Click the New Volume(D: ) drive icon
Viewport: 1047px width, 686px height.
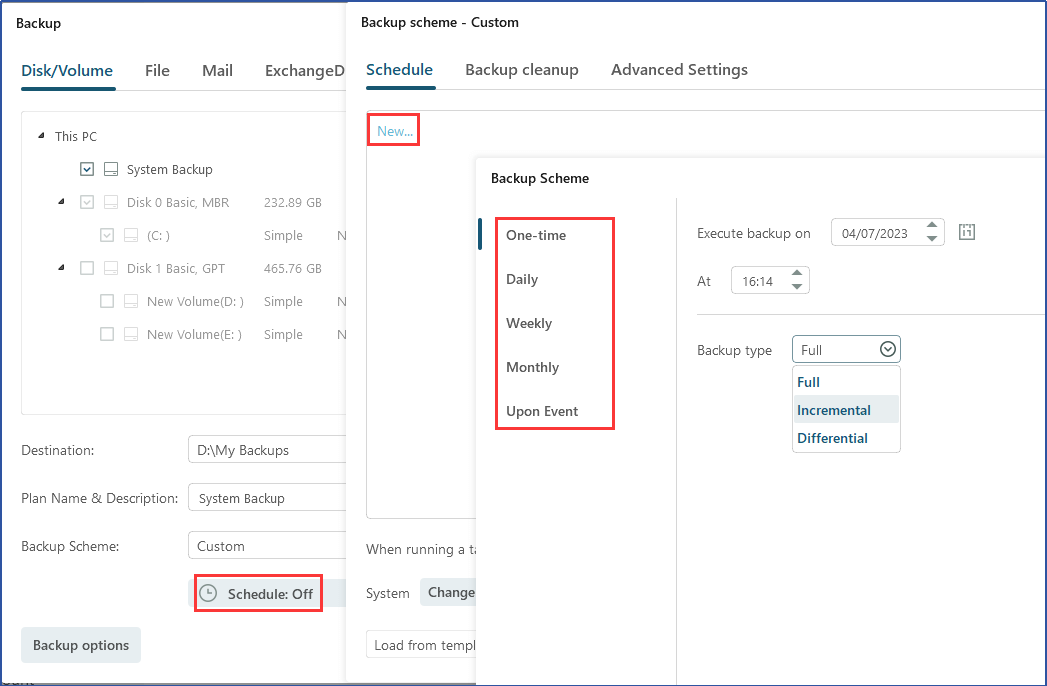pos(131,302)
